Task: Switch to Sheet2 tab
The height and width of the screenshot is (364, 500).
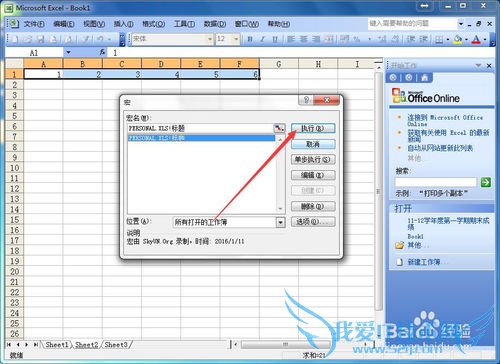Action: pos(87,345)
